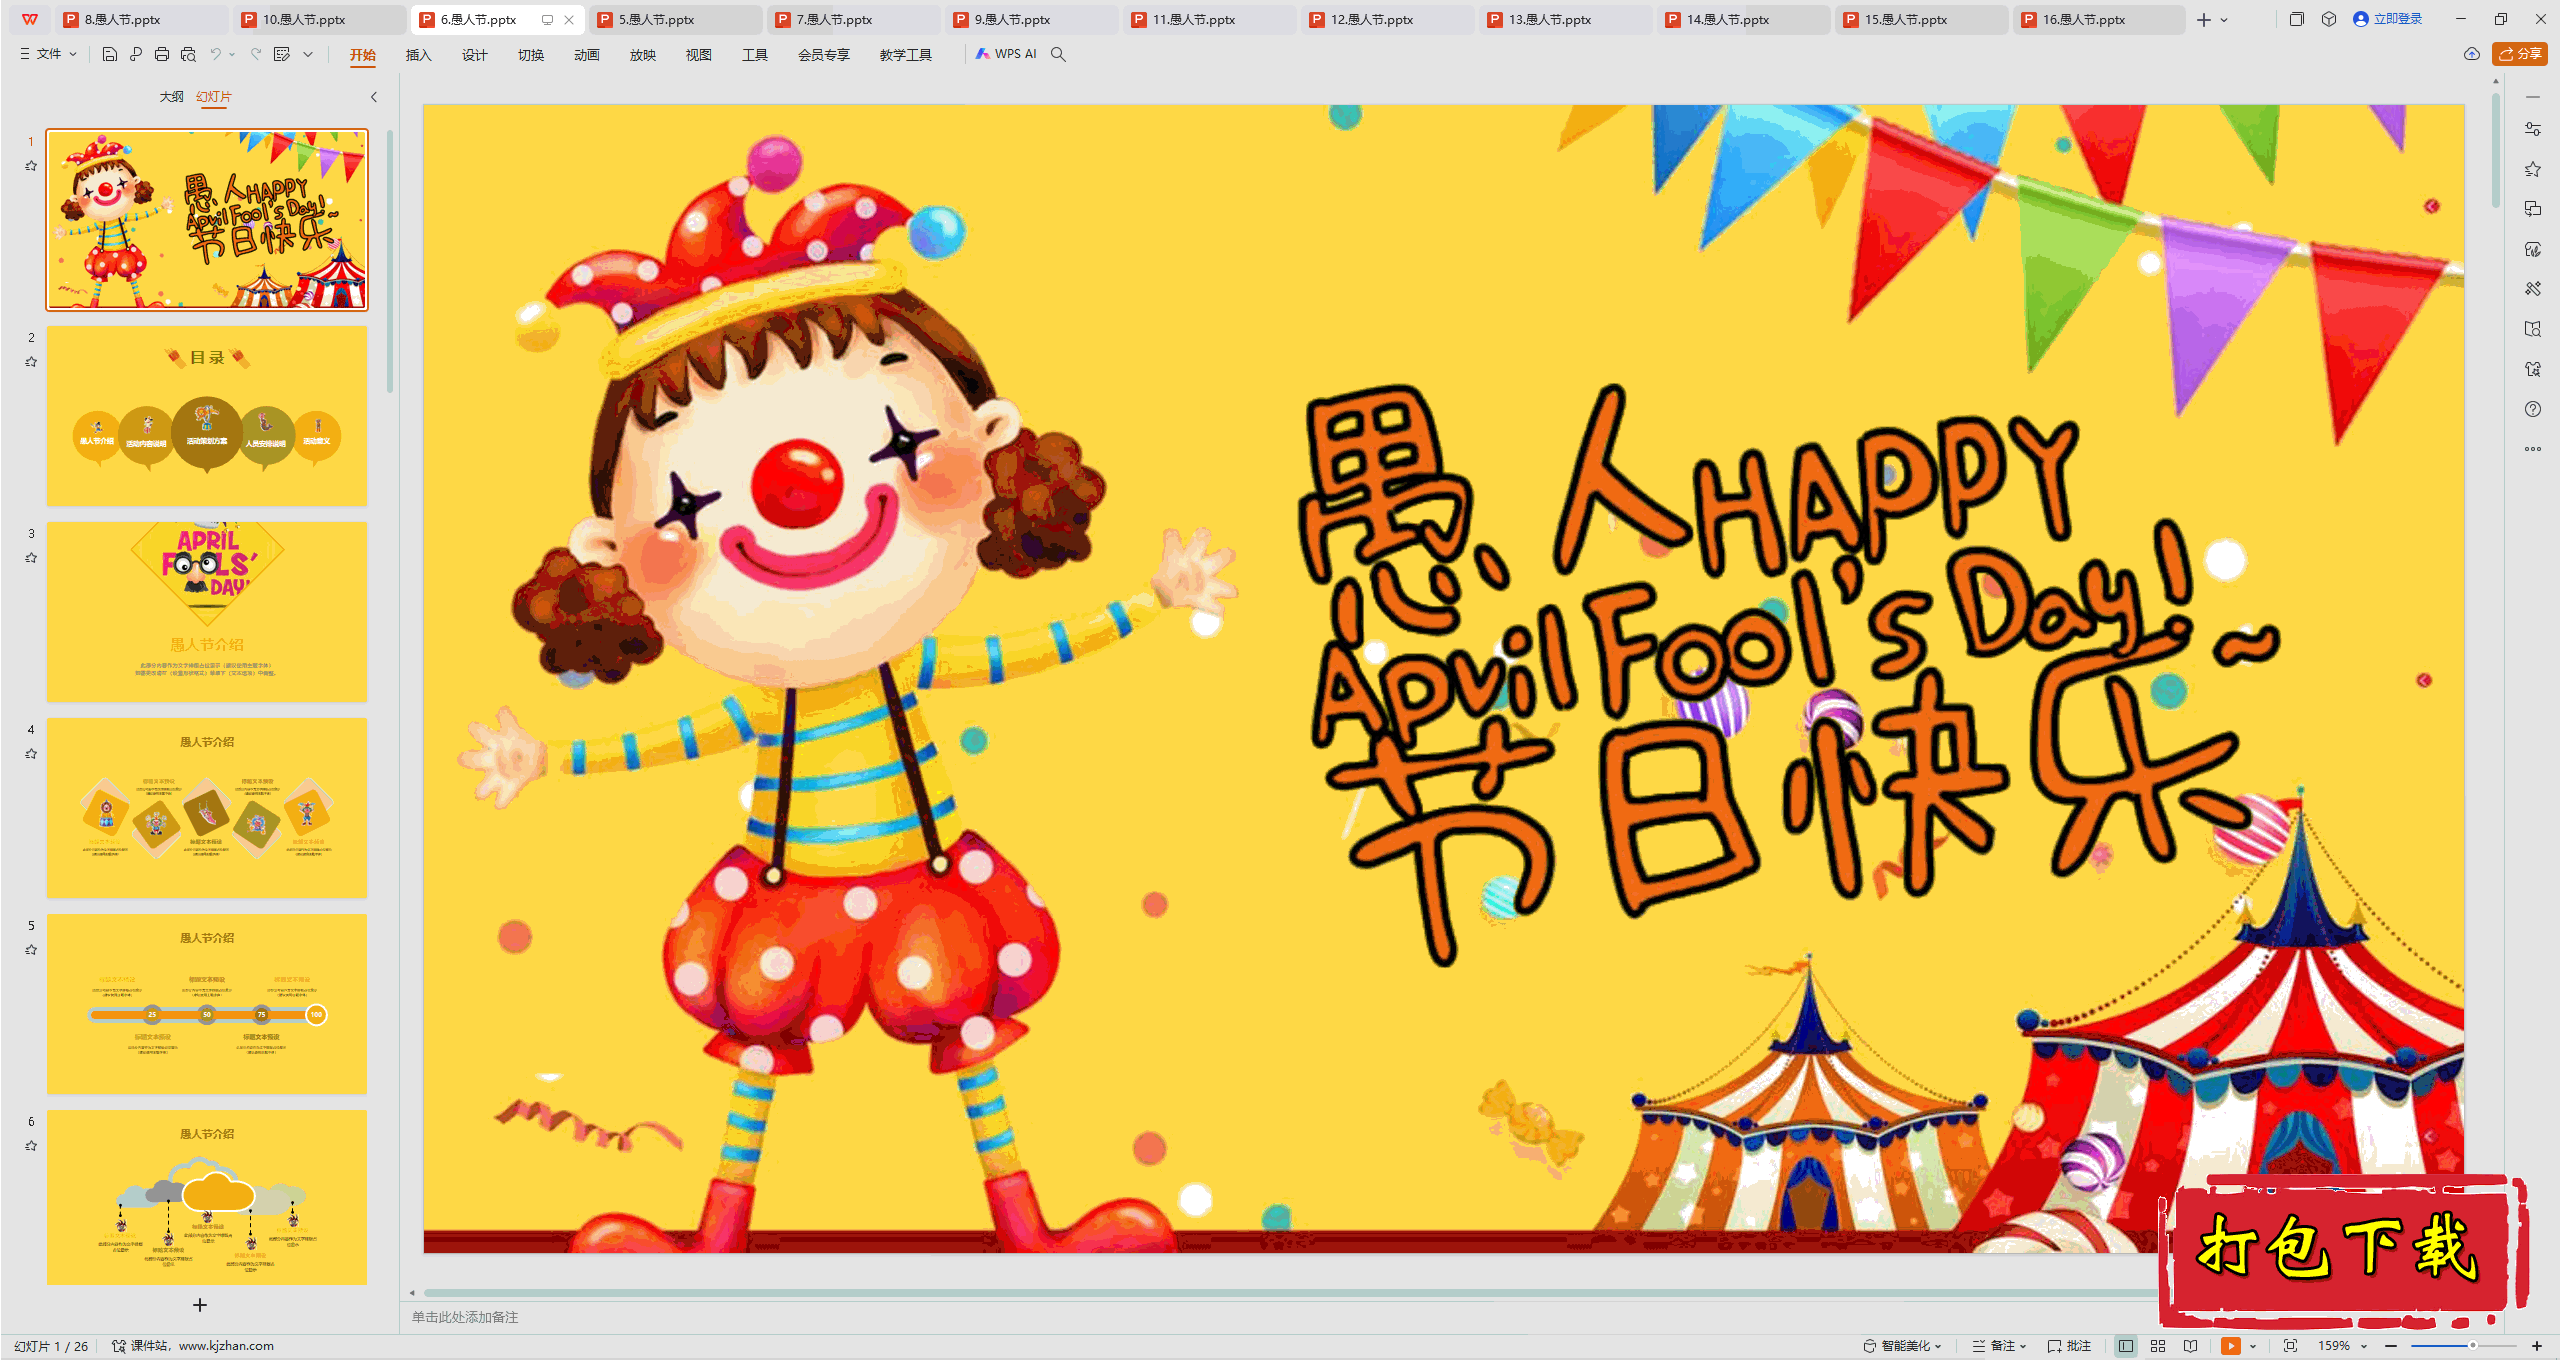Click the WPS home logo icon
The image size is (2560, 1360).
click(30, 19)
